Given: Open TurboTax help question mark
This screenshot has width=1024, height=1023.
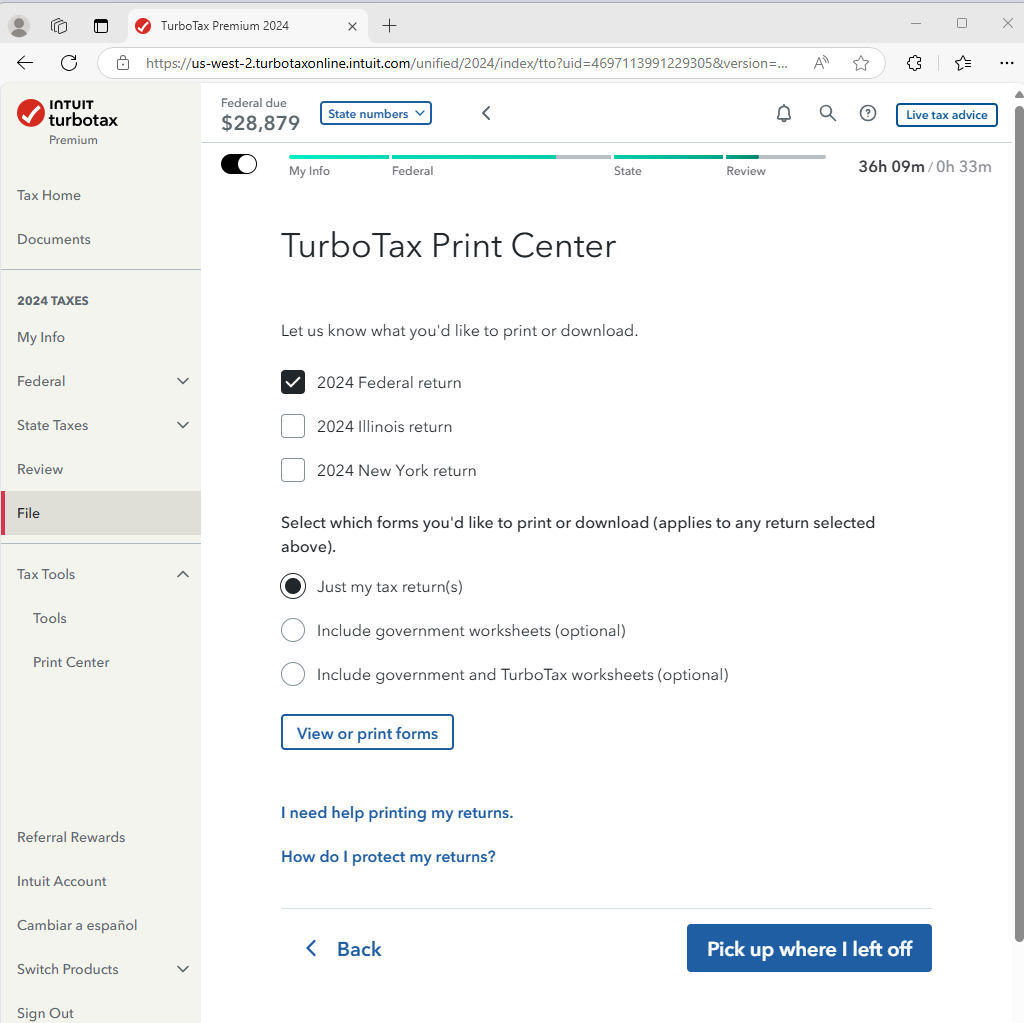Looking at the screenshot, I should point(867,113).
